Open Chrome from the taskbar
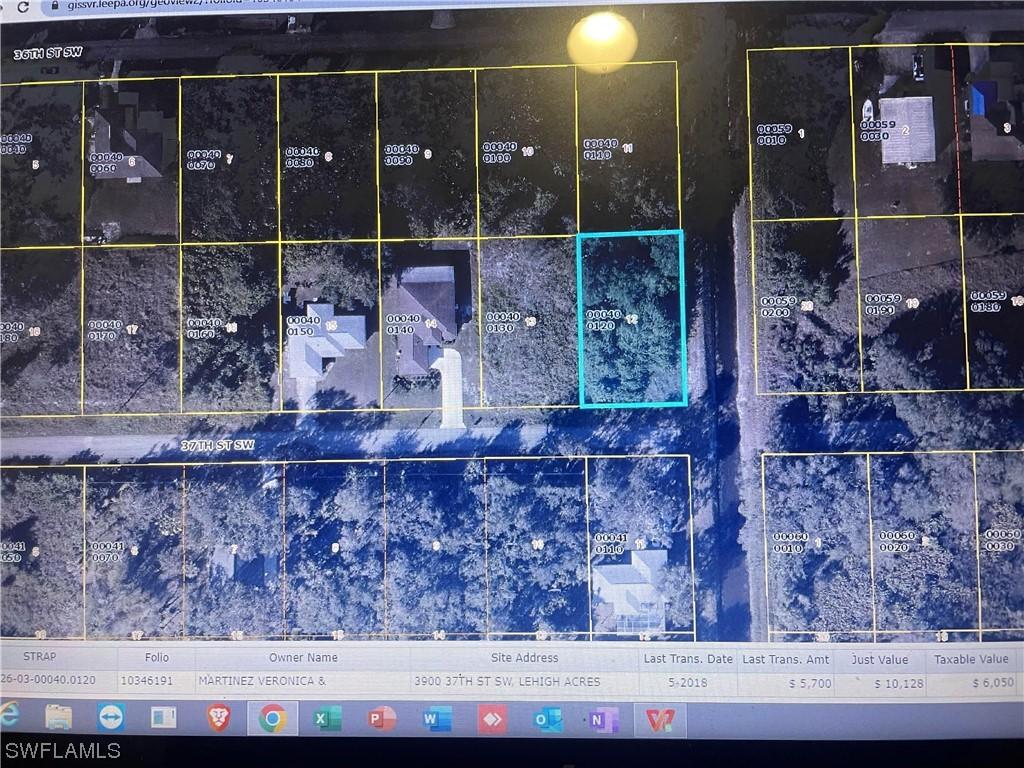 [270, 718]
